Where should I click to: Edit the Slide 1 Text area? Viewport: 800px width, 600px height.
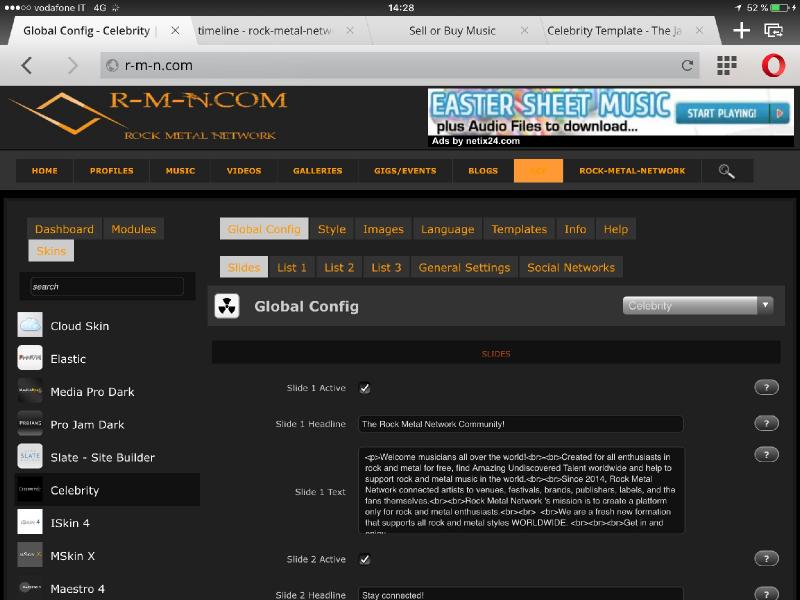(x=521, y=491)
